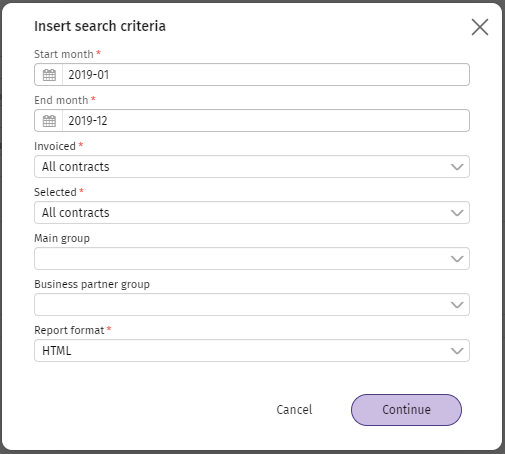Open the Start month calendar picker icon
Screen dimensions: 505x454
pyautogui.click(x=49, y=75)
